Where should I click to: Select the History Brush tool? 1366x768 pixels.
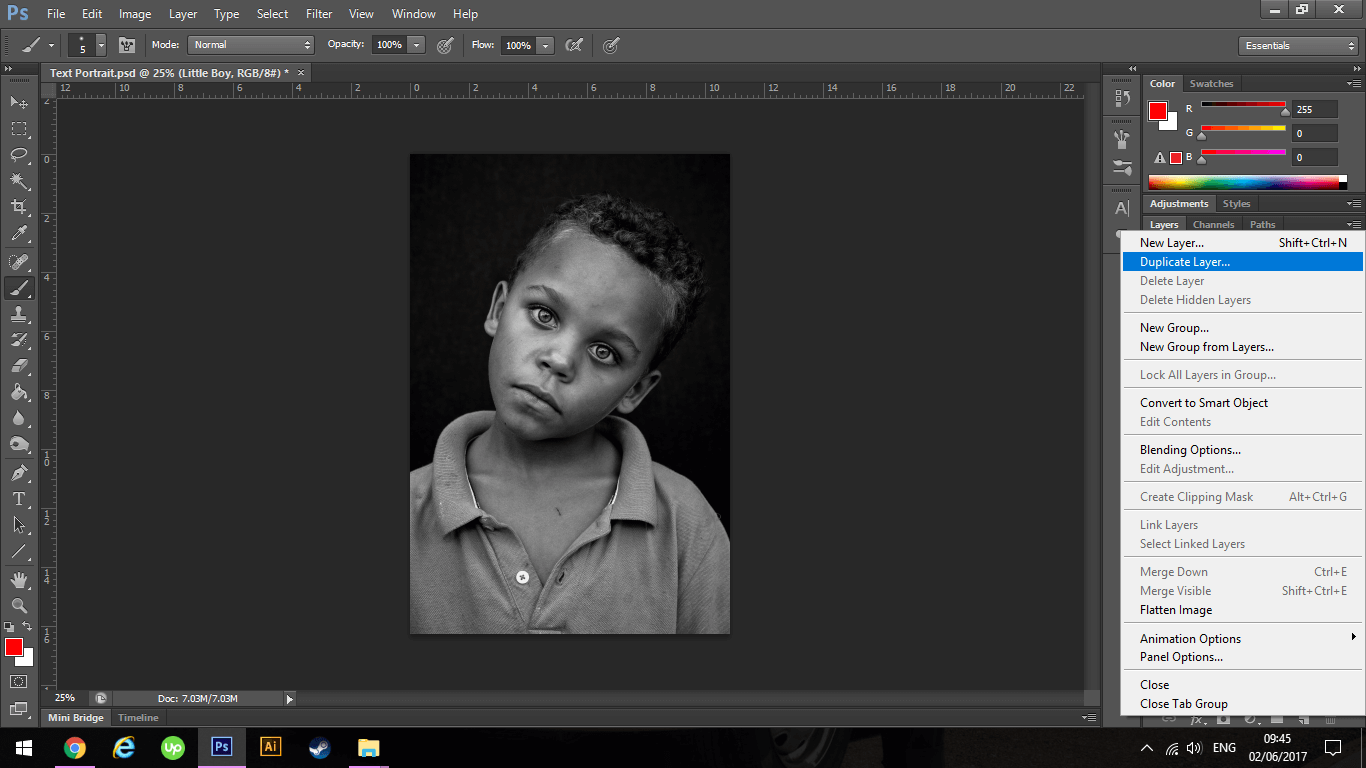[x=19, y=340]
